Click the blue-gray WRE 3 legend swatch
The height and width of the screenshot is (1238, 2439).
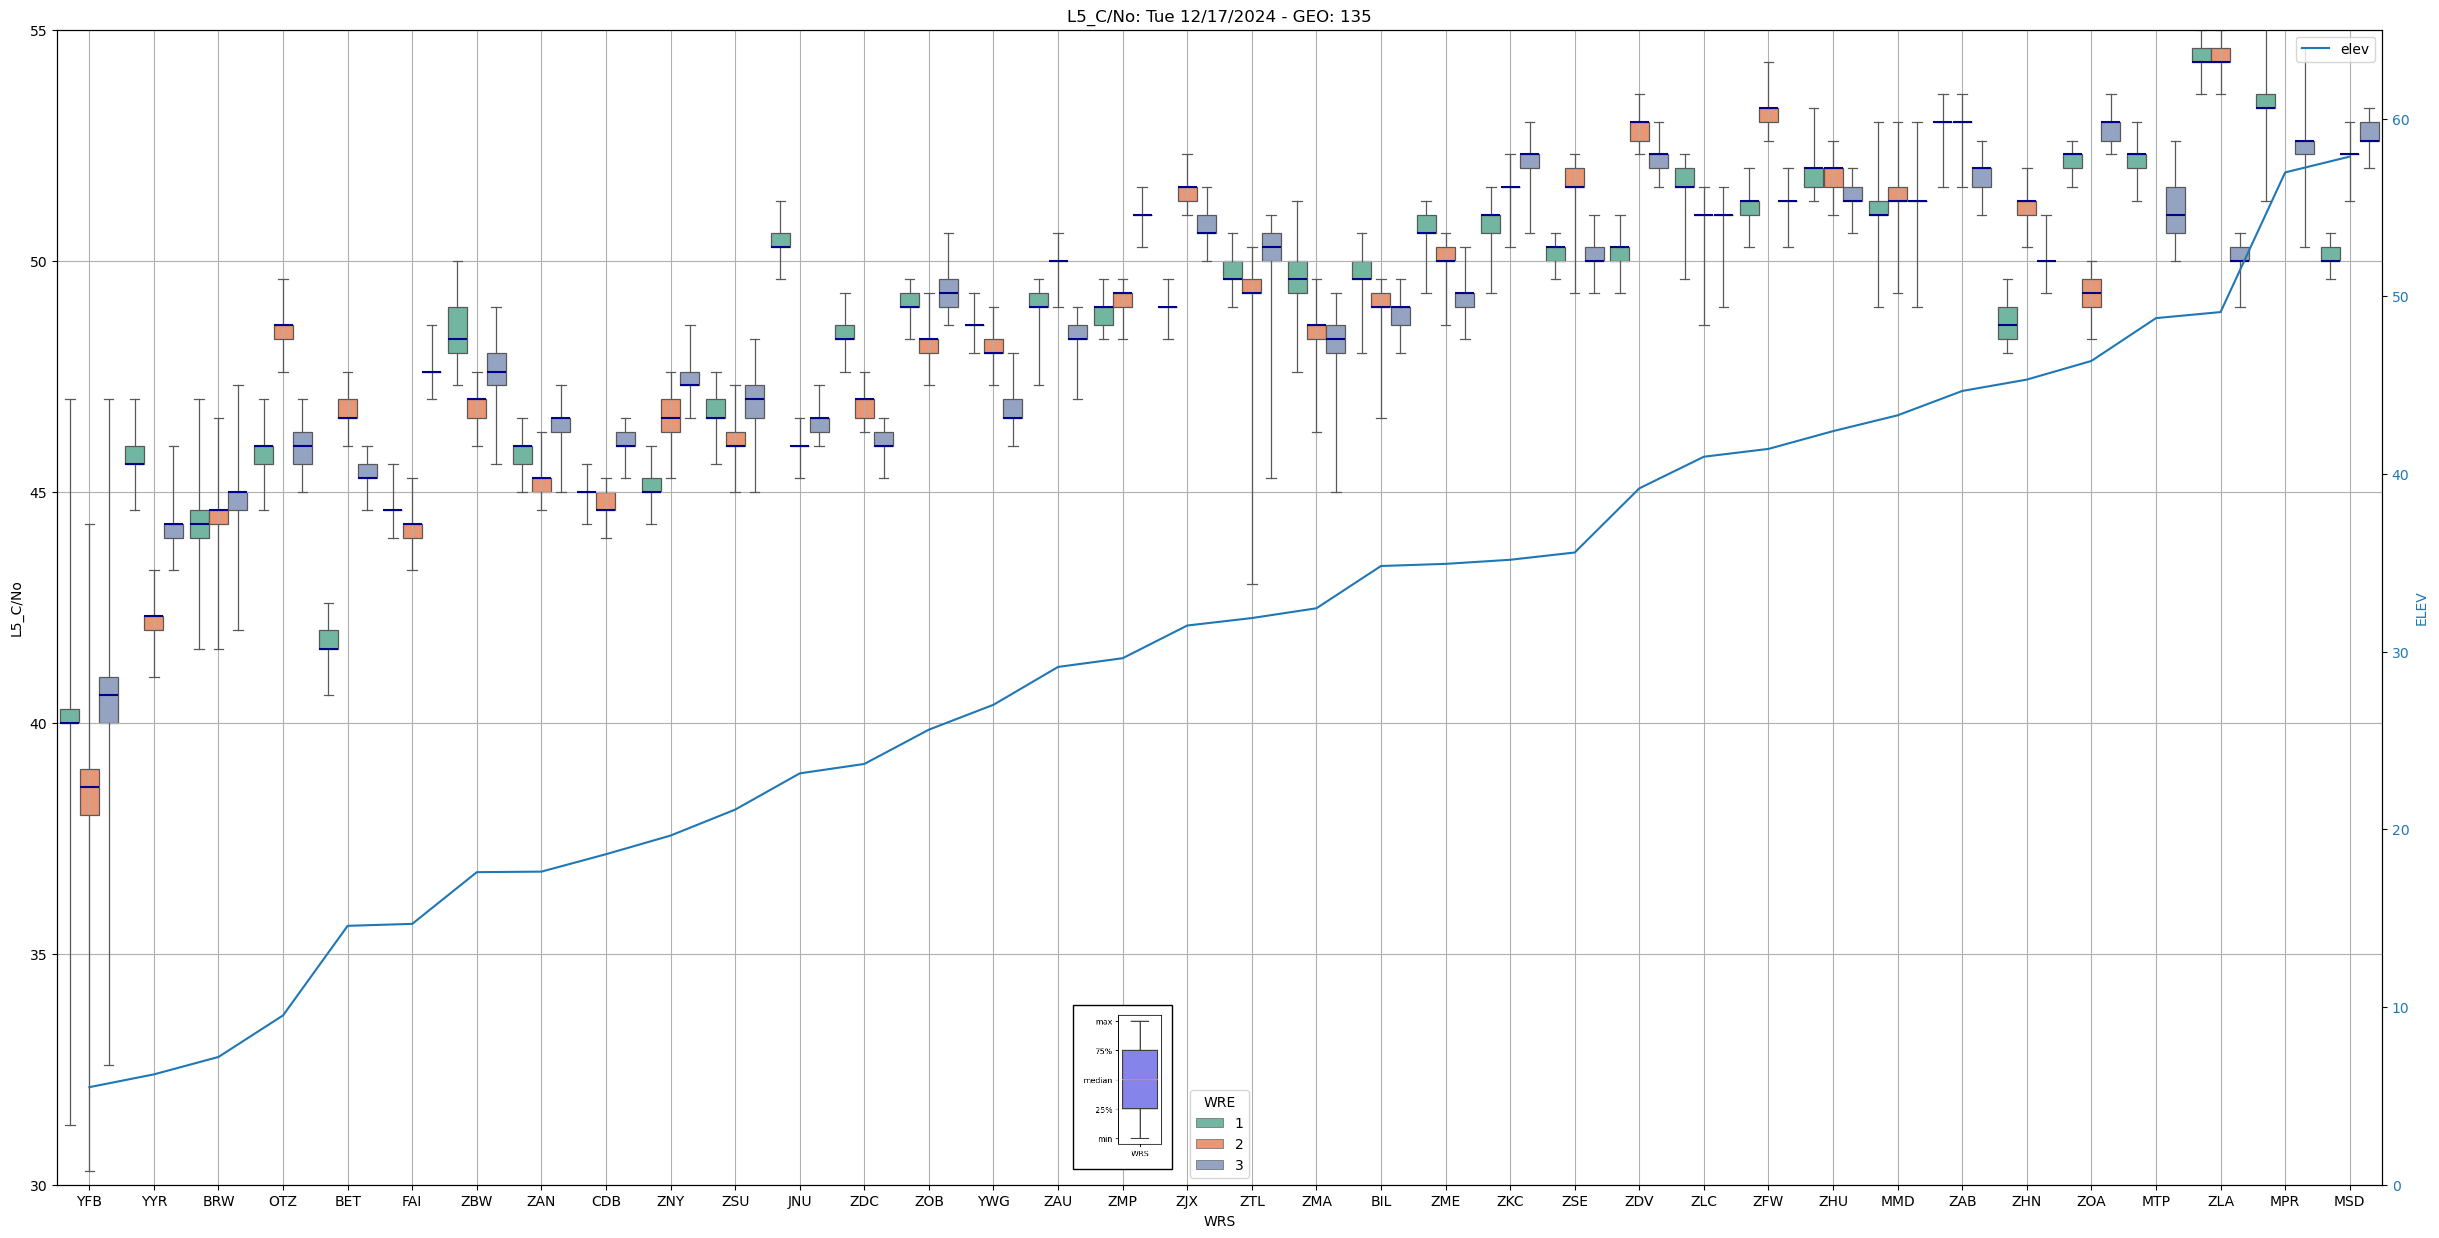click(1209, 1165)
